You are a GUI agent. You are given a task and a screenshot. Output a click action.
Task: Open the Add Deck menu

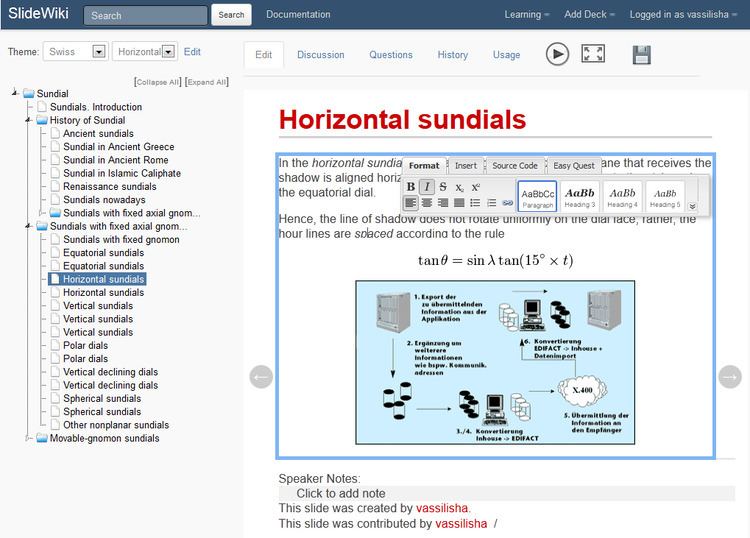click(589, 14)
